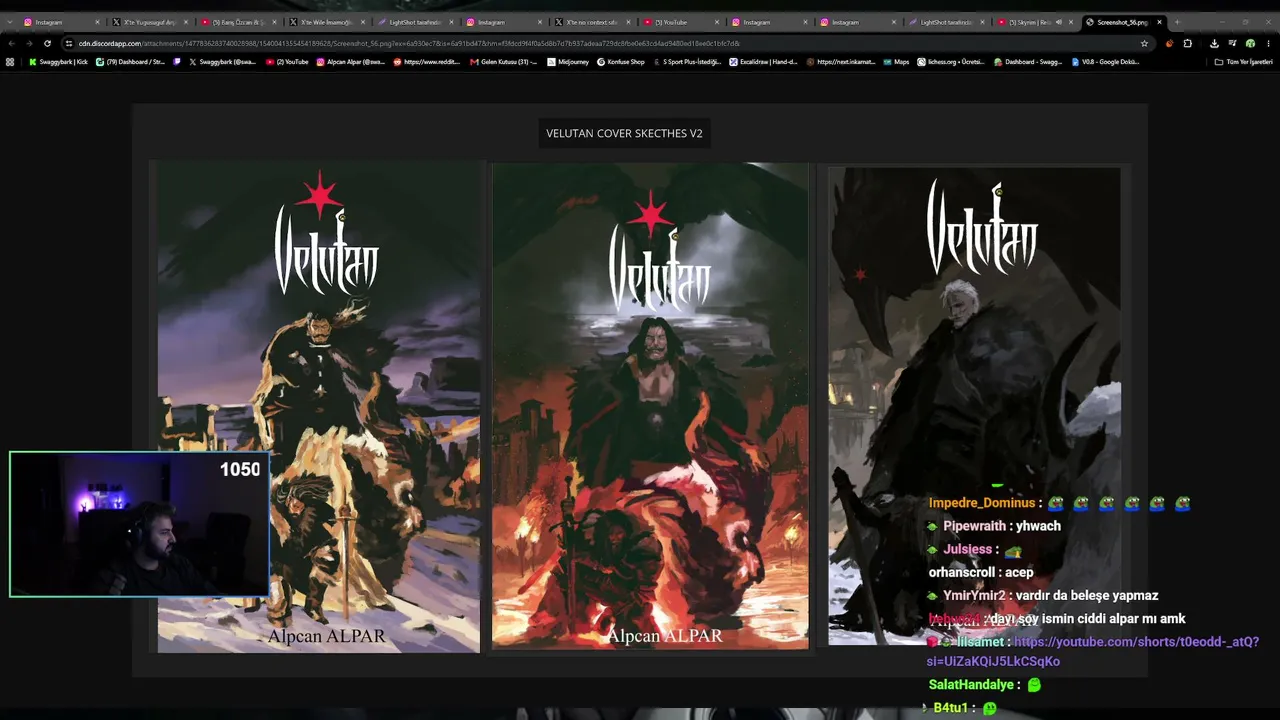Open the V0.8 - Google Dokü... bookmark
Viewport: 1280px width, 720px height.
1104,62
